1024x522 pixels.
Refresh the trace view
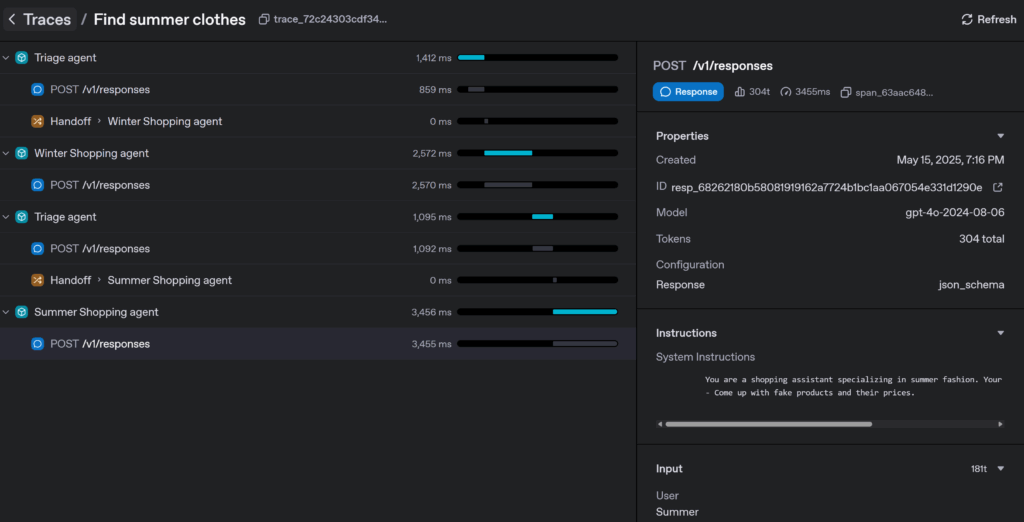click(989, 20)
